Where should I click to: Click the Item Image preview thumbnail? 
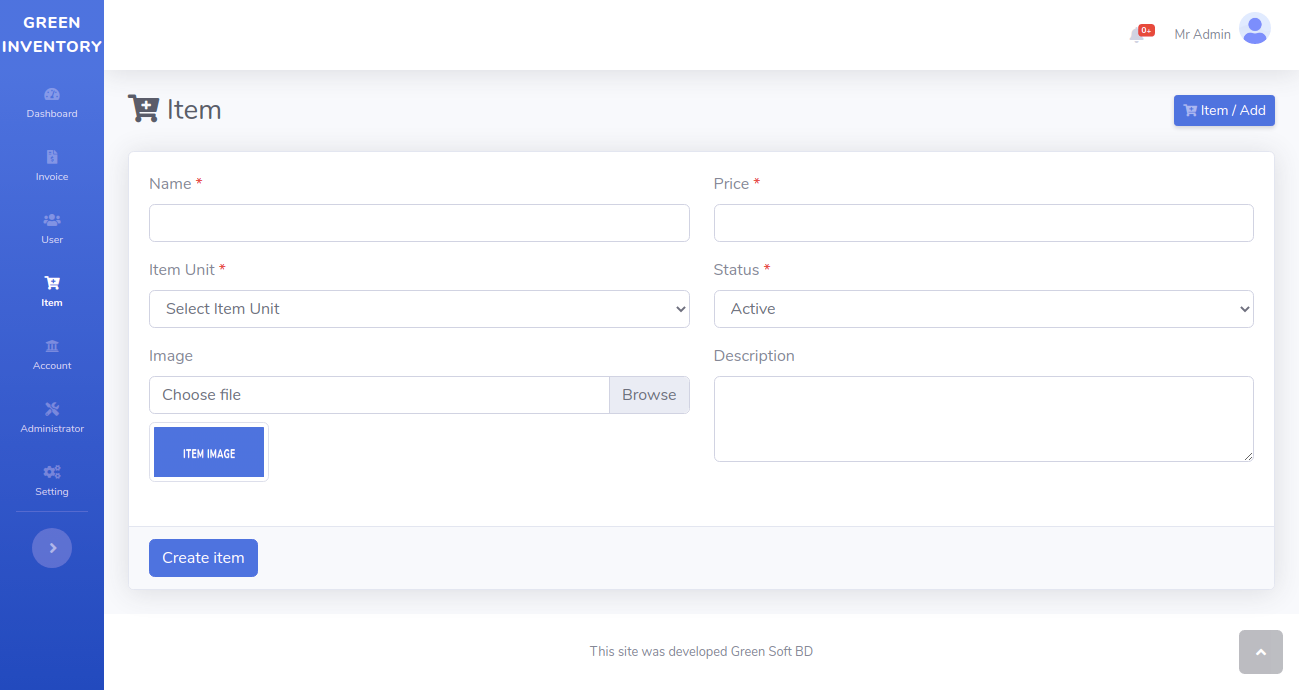click(209, 452)
